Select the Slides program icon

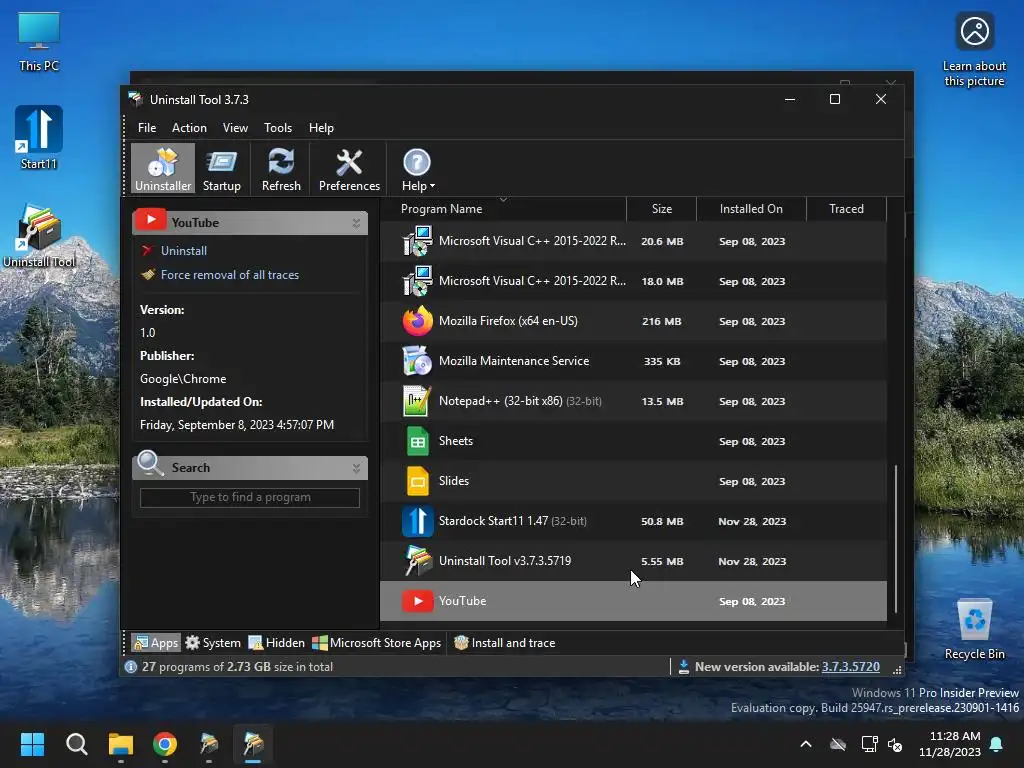click(x=417, y=481)
